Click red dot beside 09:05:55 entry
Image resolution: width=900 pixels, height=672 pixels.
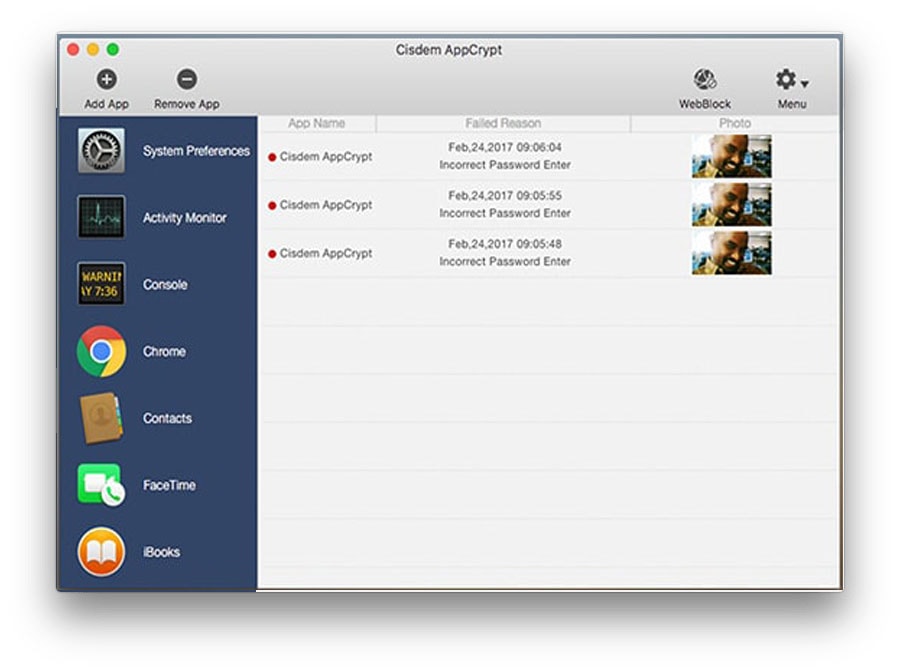point(272,205)
